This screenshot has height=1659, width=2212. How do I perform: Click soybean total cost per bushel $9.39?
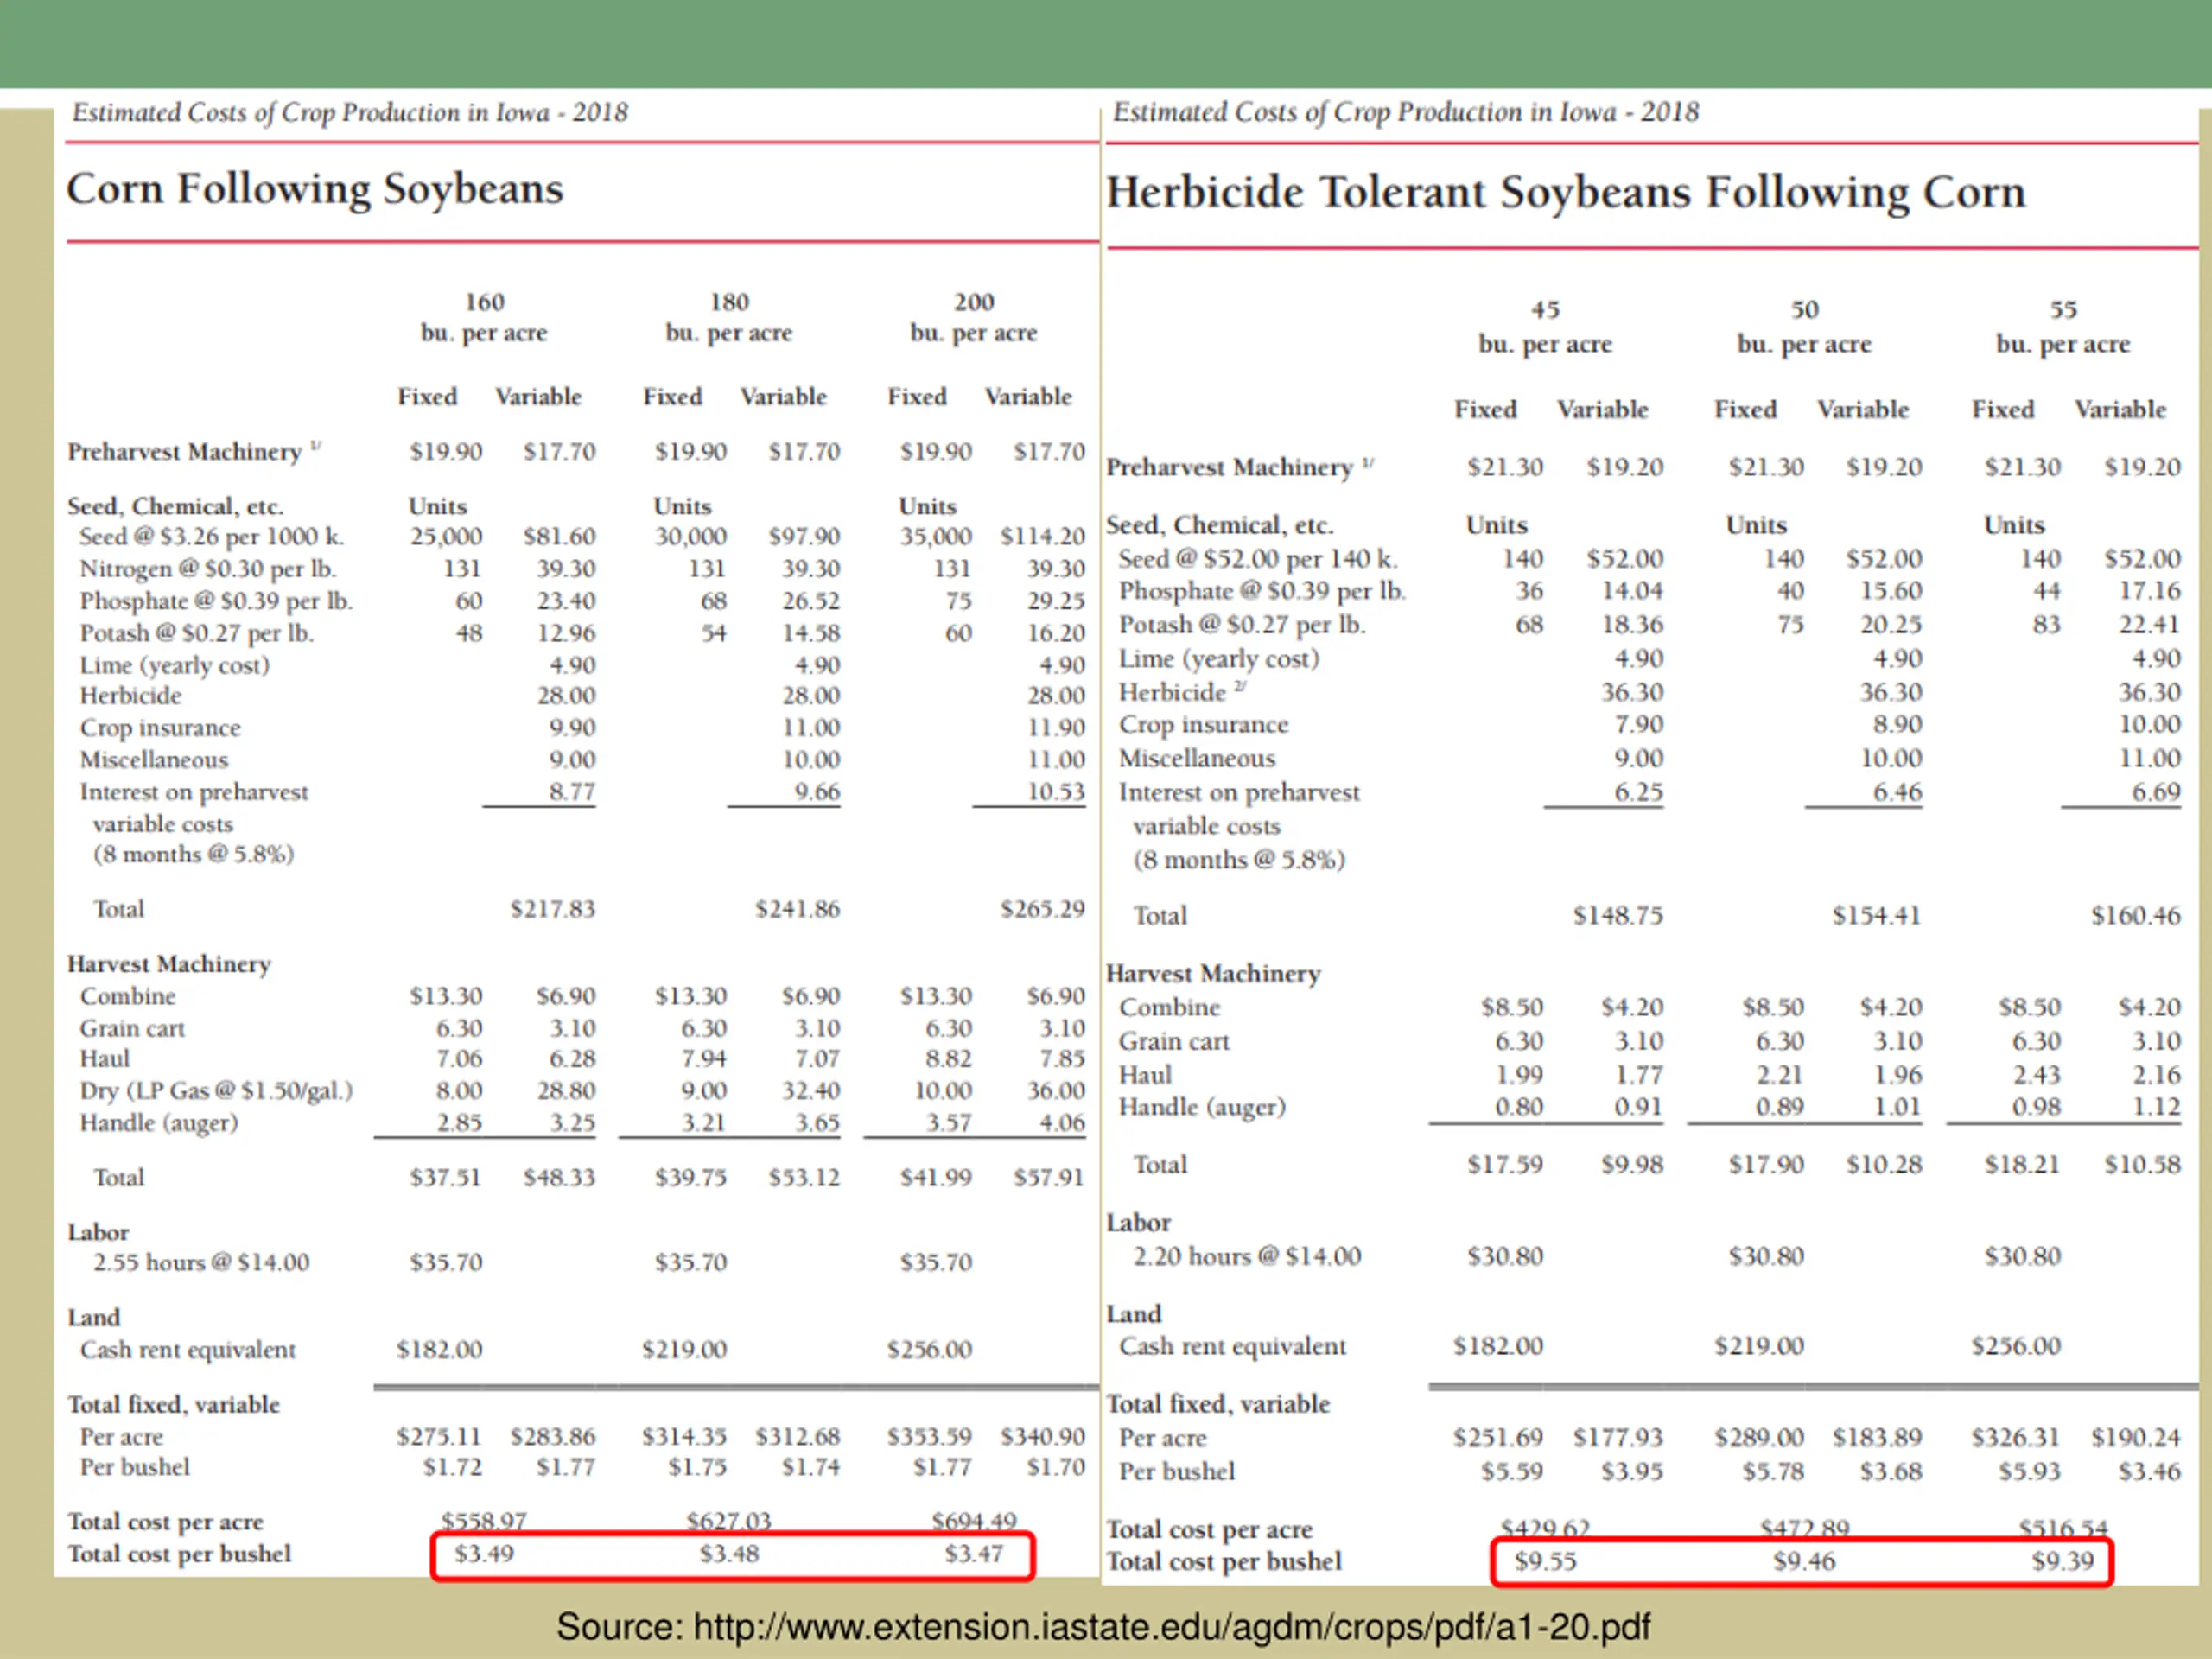coord(2062,1562)
